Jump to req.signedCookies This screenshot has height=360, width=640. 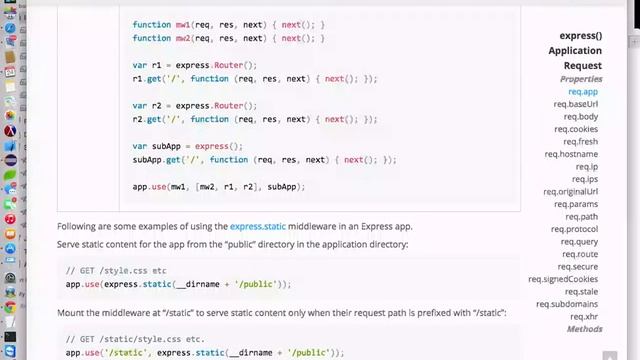563,279
